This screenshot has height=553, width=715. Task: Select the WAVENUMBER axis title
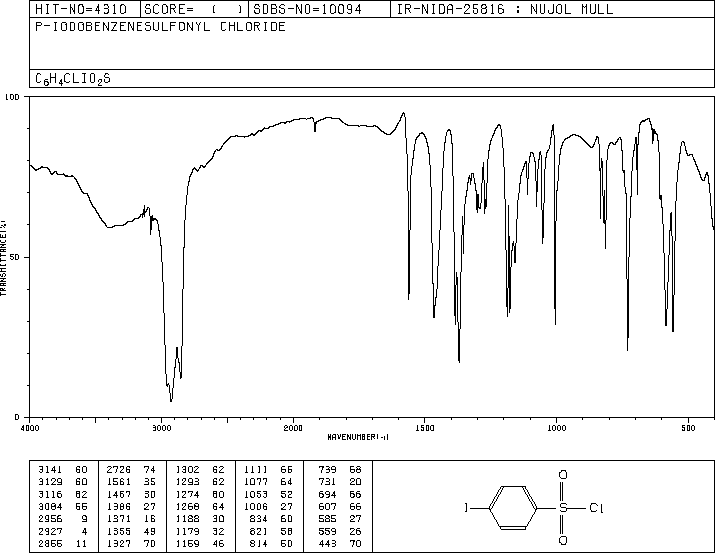[x=358, y=437]
